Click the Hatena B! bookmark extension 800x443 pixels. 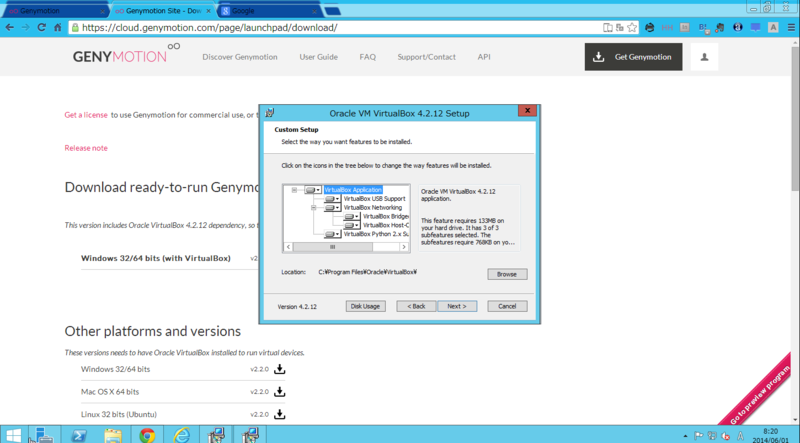(x=704, y=28)
